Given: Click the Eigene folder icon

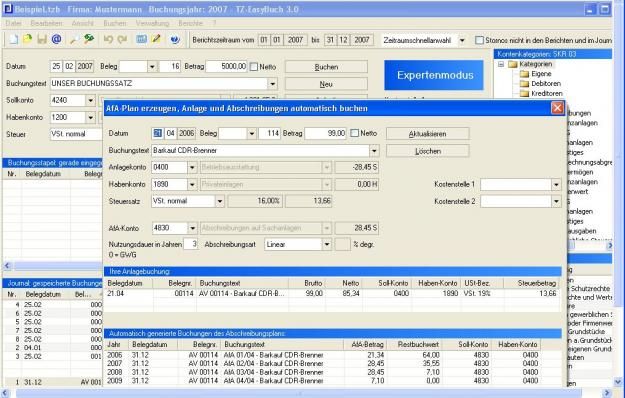Looking at the screenshot, I should (x=525, y=74).
